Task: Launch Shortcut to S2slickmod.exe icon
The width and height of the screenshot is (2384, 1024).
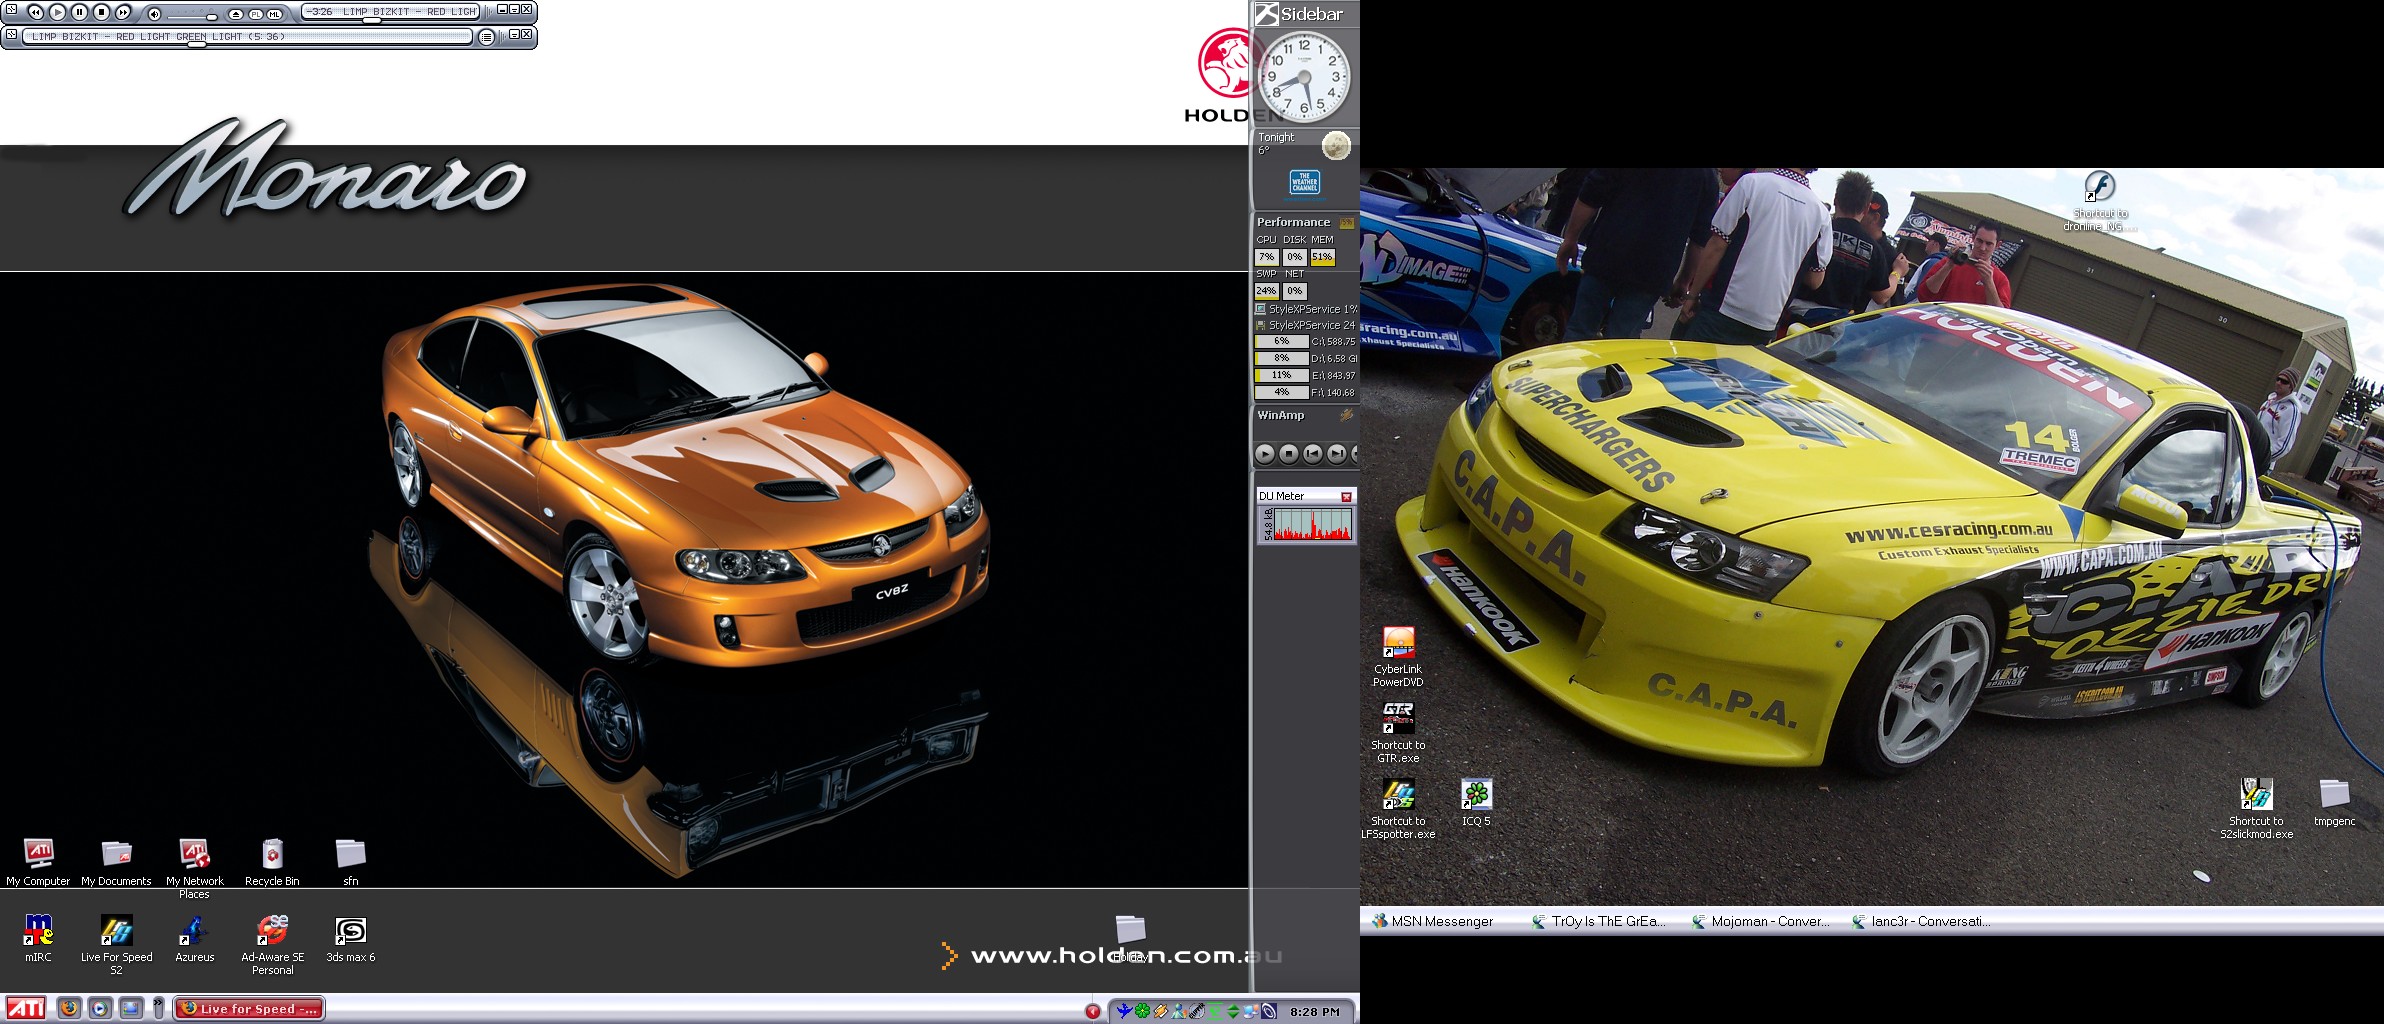Action: 2257,809
